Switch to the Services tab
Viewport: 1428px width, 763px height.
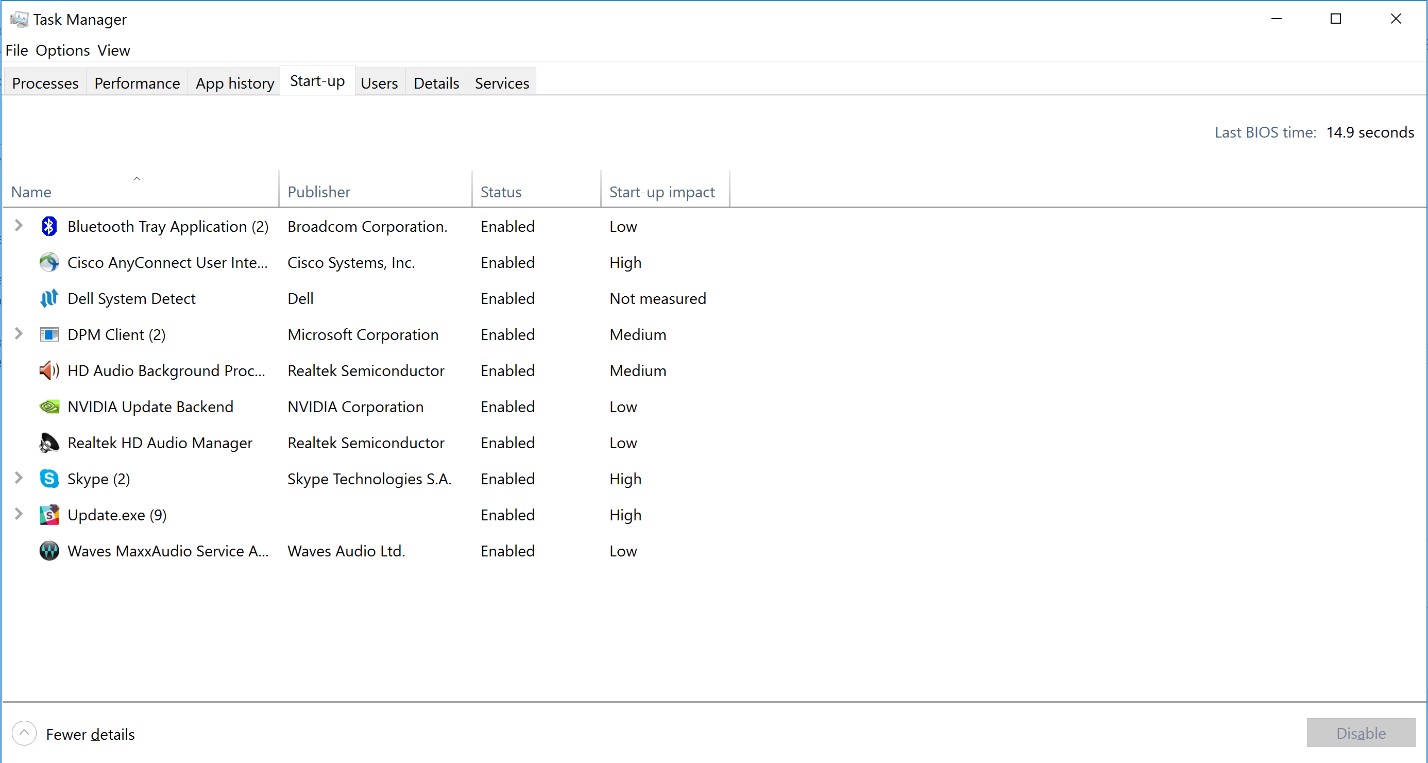click(502, 83)
